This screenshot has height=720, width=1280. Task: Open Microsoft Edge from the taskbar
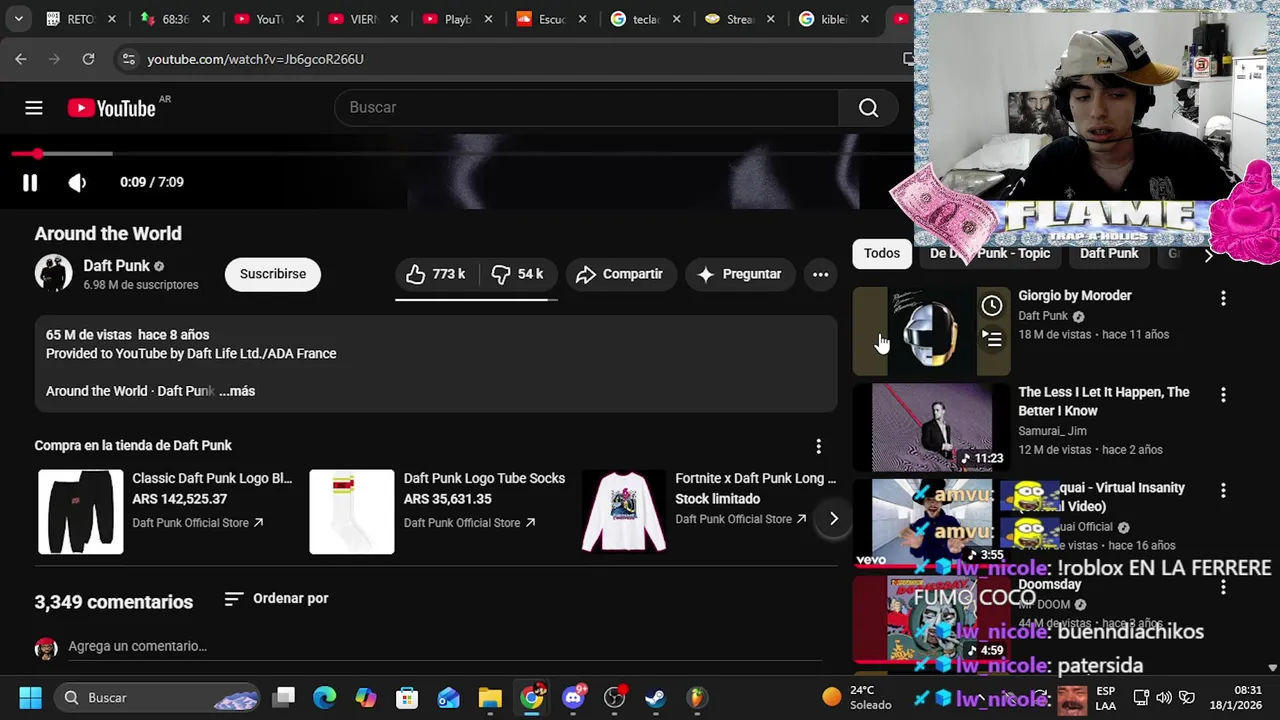pos(325,698)
